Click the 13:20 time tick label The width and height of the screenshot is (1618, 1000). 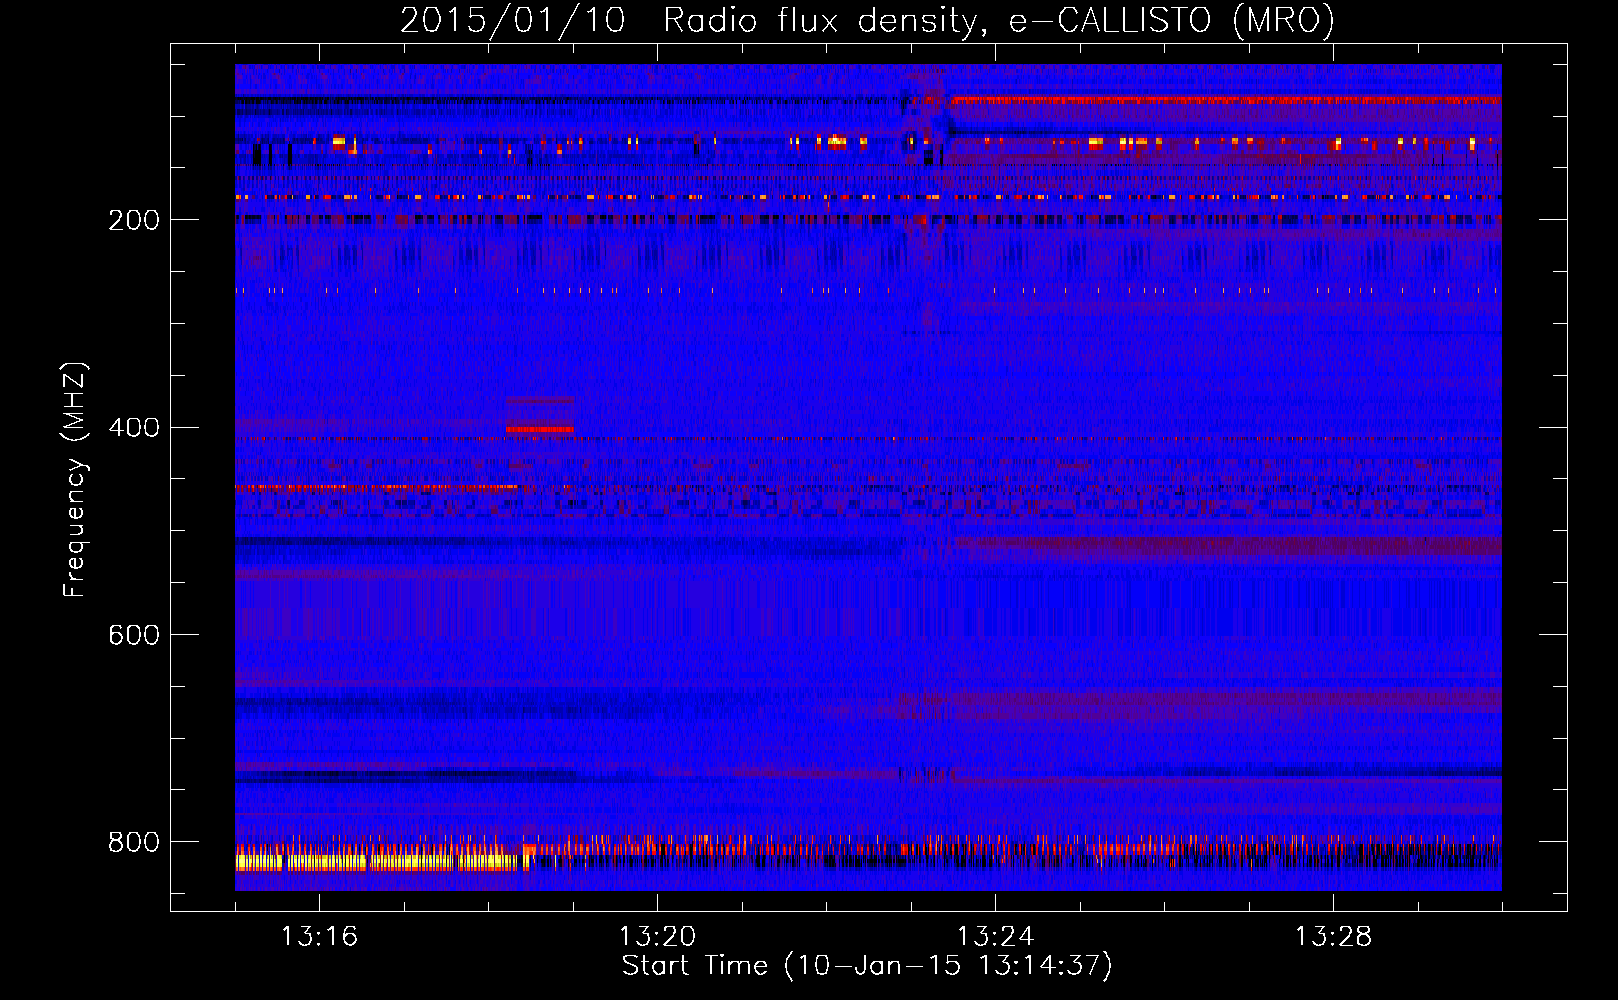657,937
